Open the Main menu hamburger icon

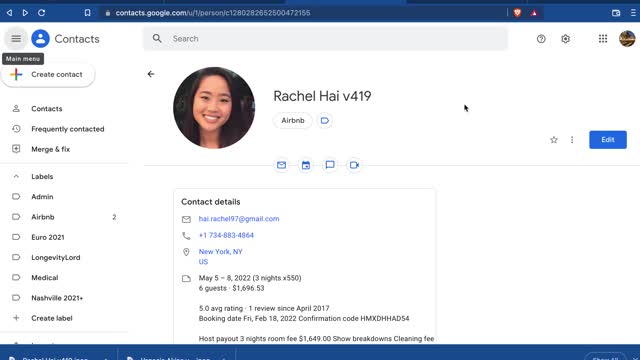[16, 39]
